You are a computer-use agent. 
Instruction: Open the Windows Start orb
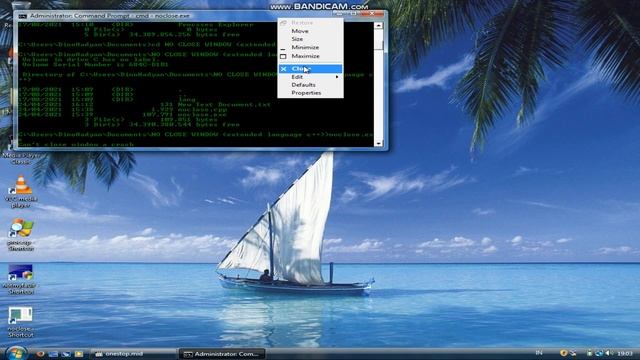pos(16,353)
